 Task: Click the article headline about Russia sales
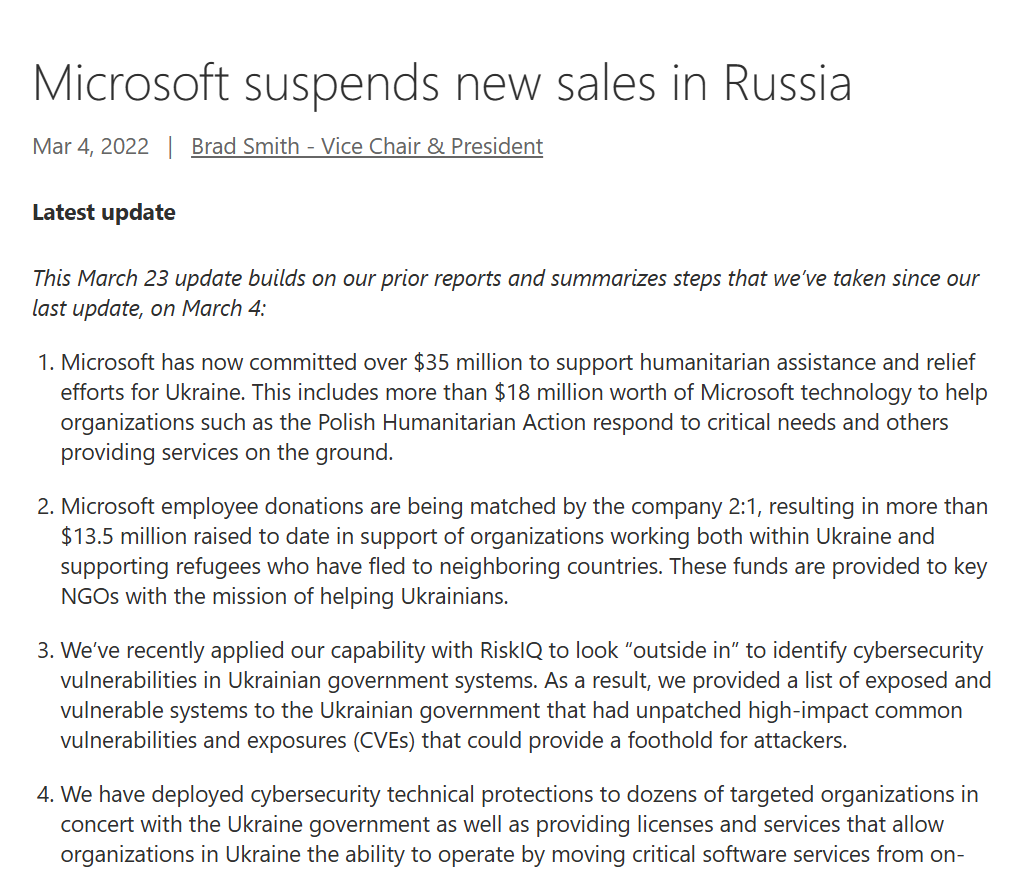(x=443, y=84)
